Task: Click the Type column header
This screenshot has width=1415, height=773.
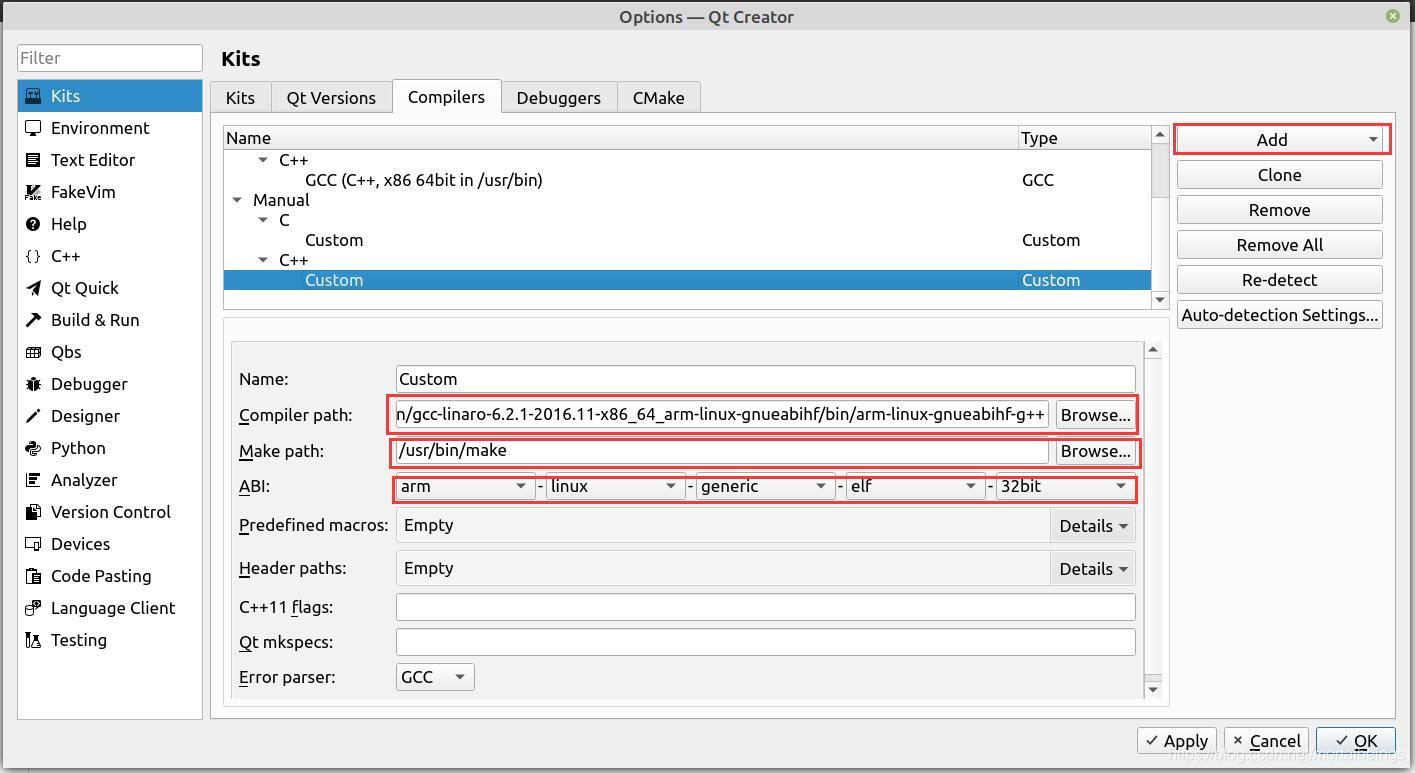Action: click(x=1084, y=138)
